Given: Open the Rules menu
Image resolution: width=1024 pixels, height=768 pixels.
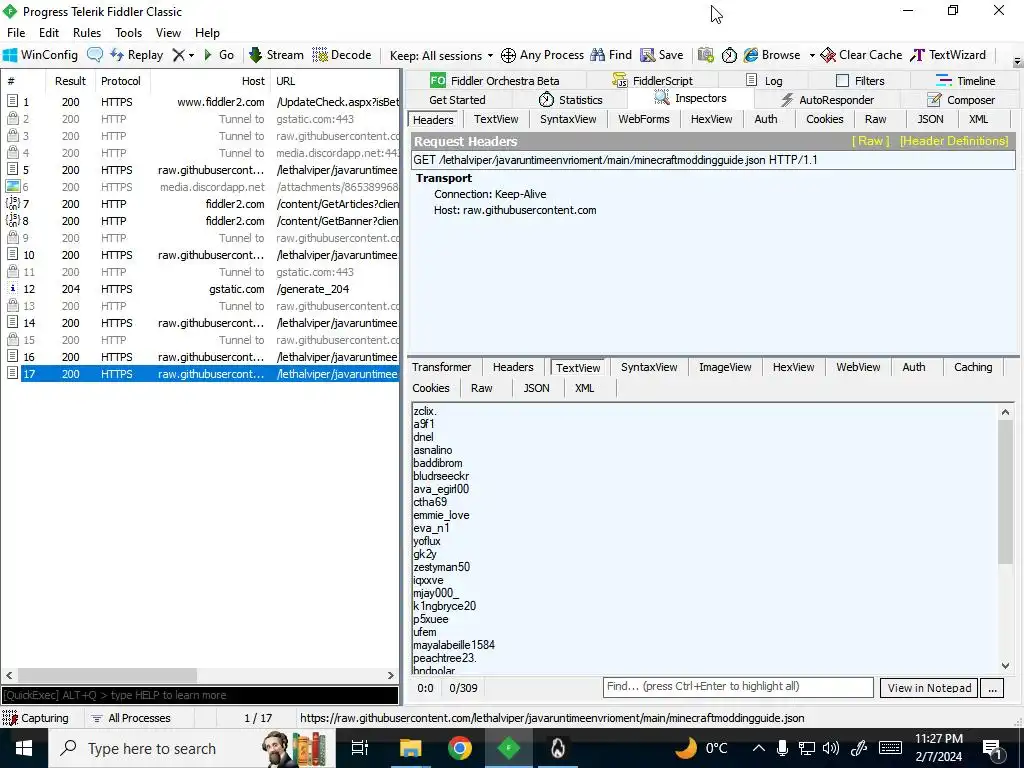Looking at the screenshot, I should point(87,33).
